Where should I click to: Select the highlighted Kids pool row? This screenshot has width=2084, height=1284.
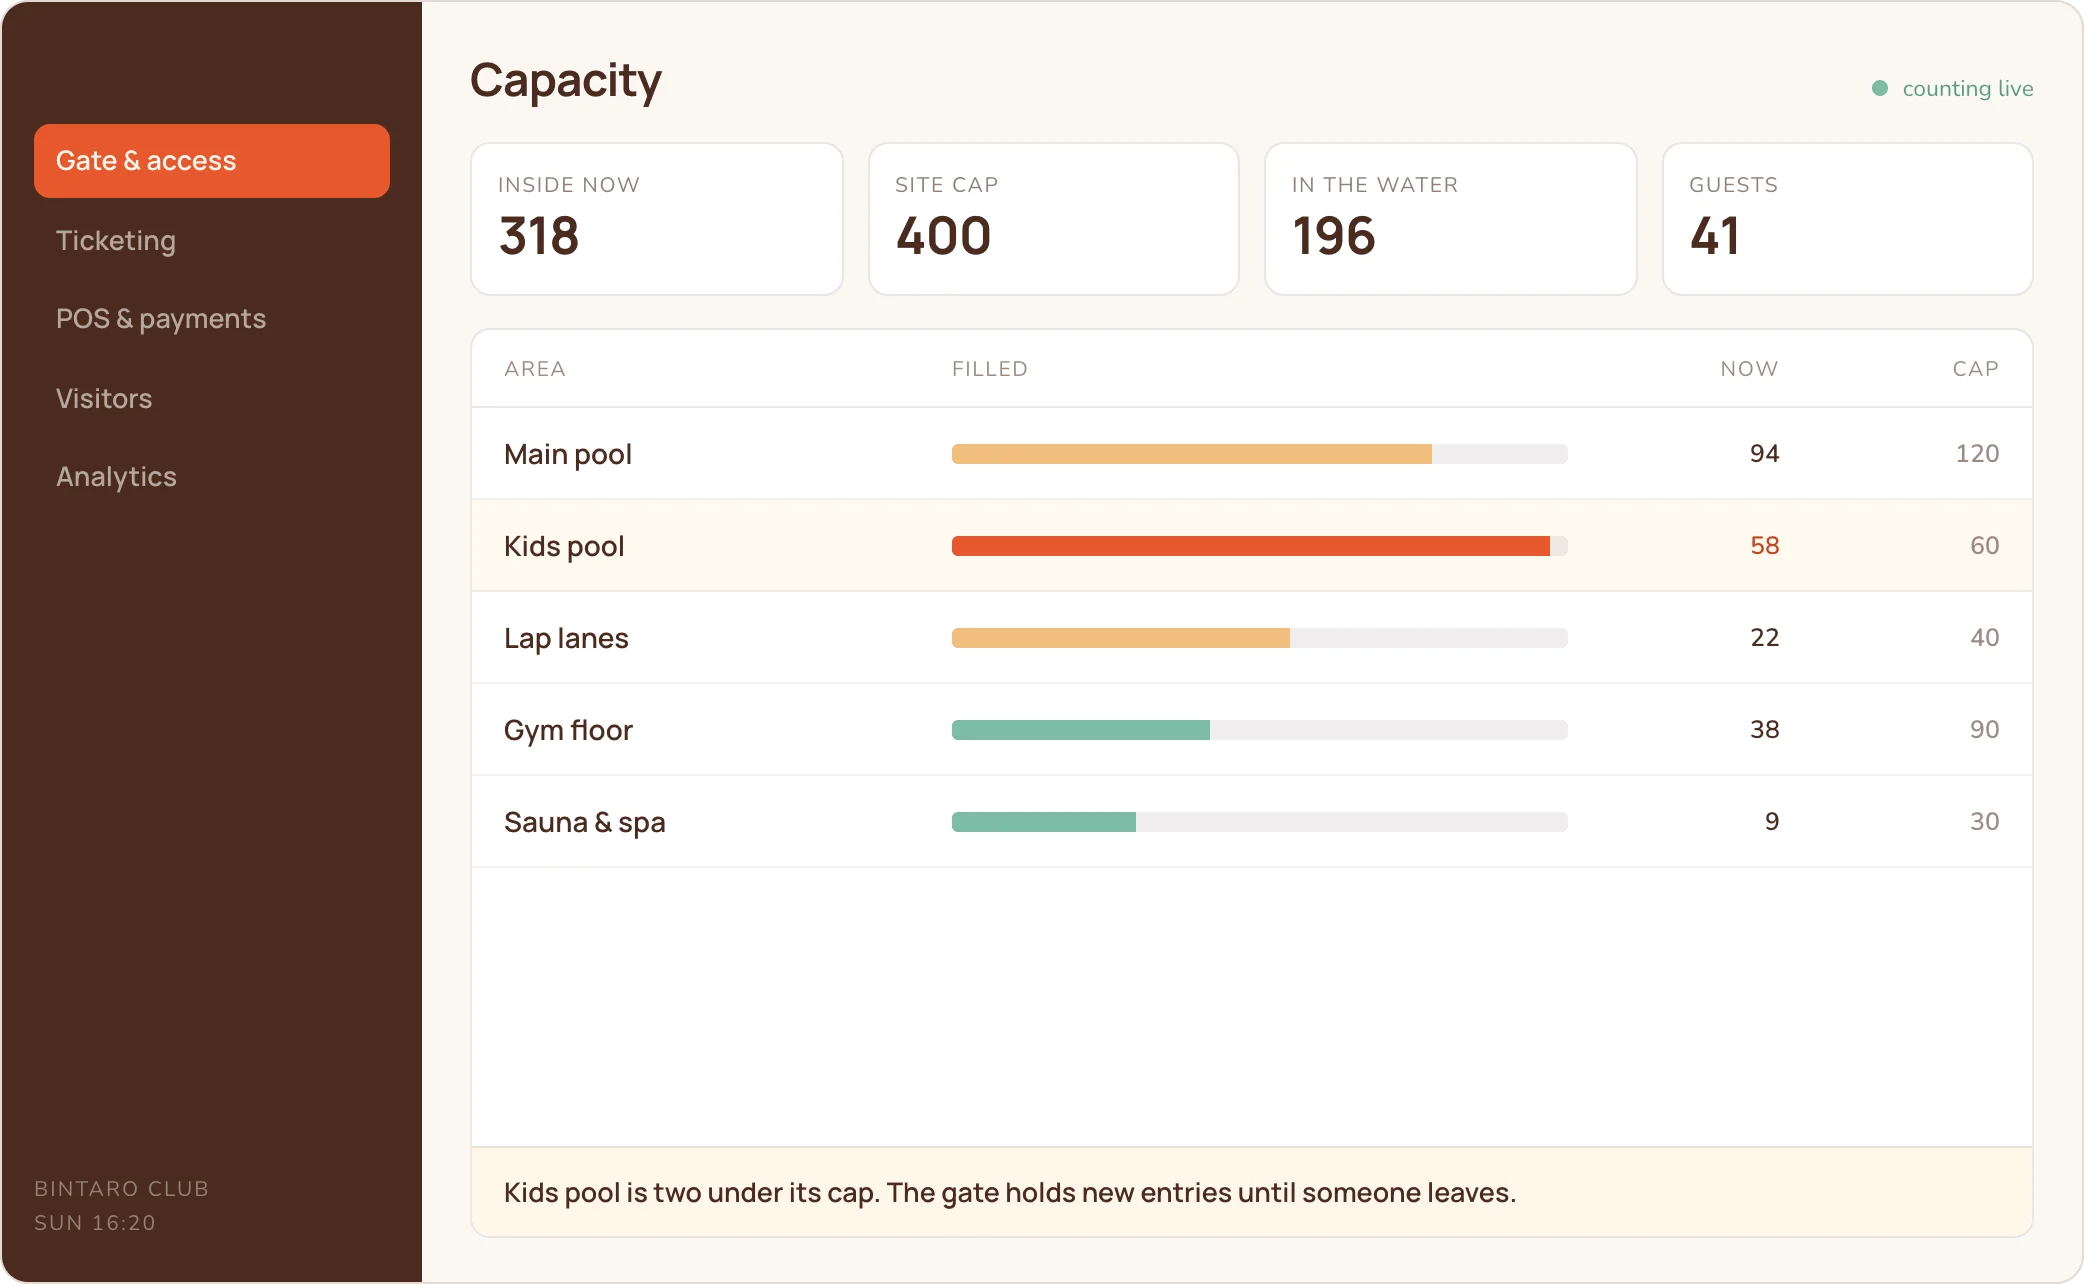(x=1252, y=546)
